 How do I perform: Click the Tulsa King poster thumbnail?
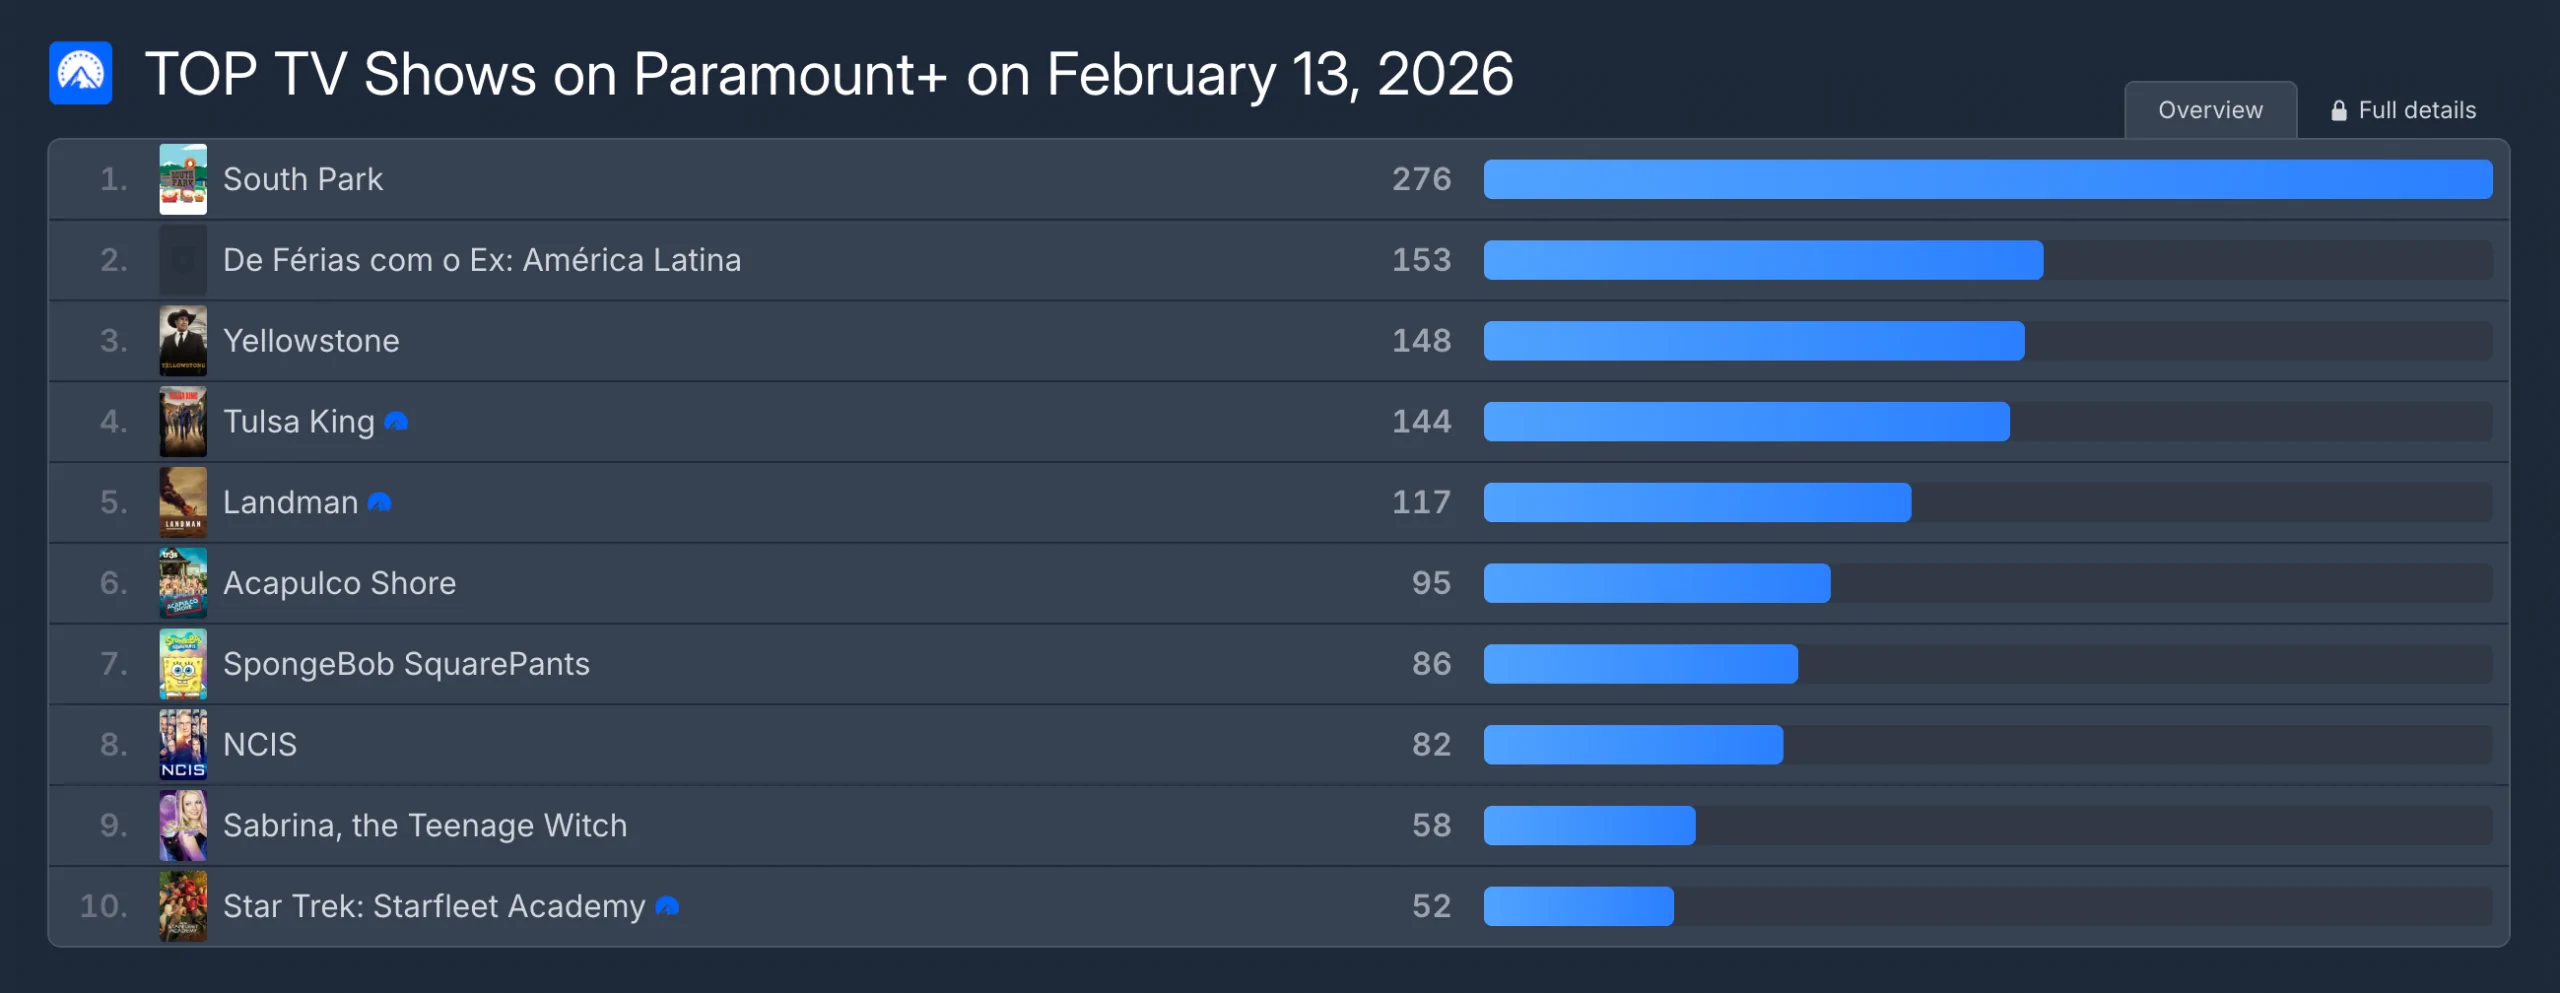183,422
